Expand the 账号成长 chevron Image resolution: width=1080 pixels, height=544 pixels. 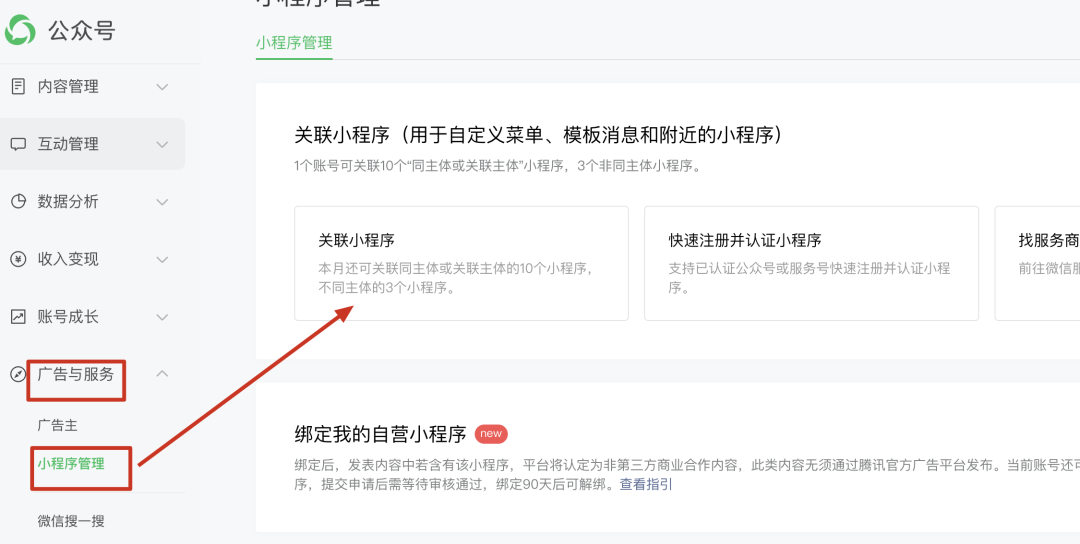pyautogui.click(x=162, y=317)
